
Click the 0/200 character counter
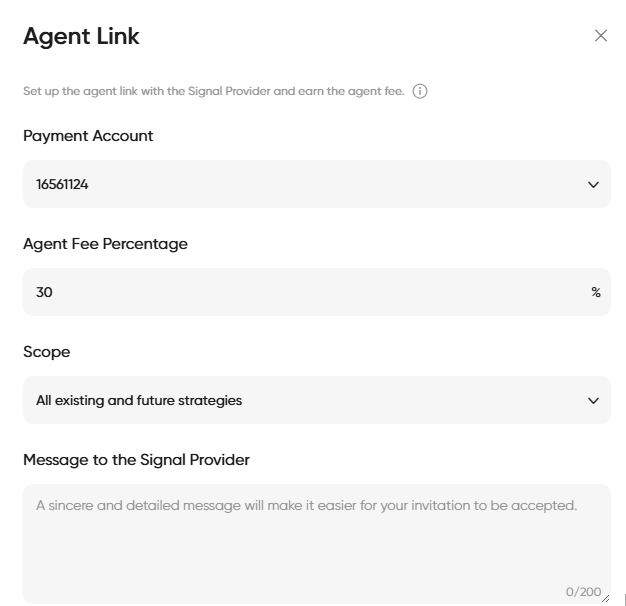click(583, 592)
